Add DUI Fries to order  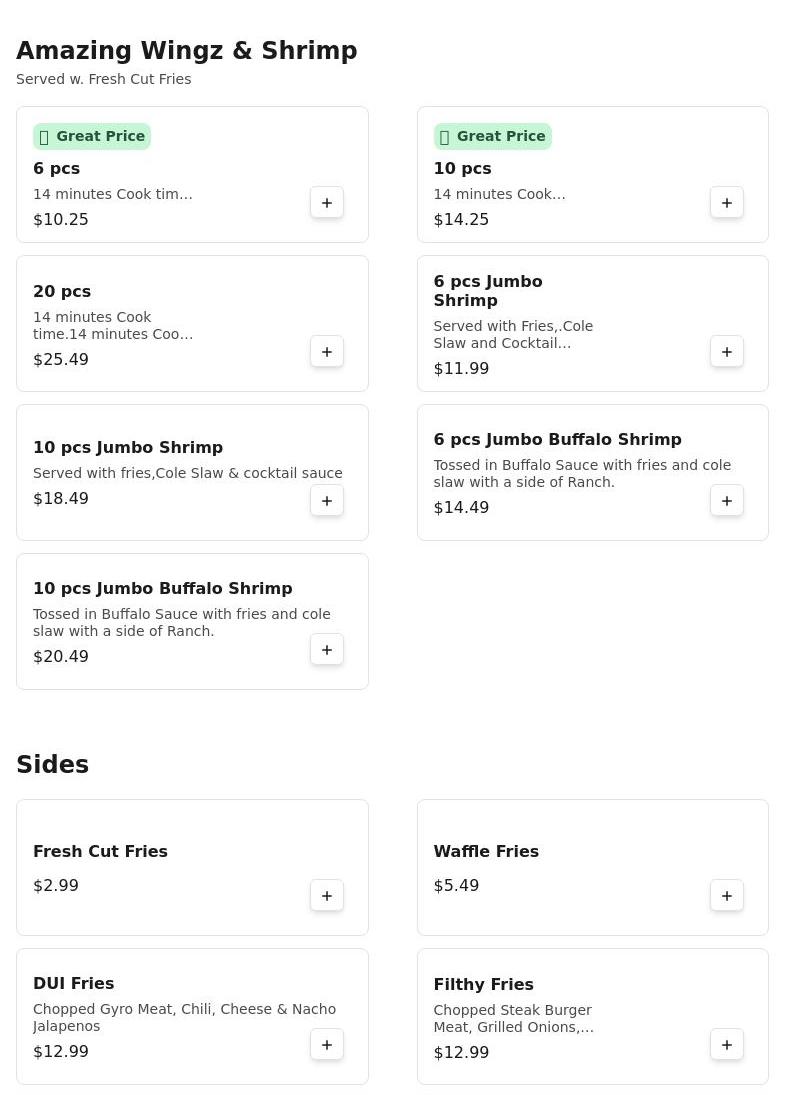pyautogui.click(x=327, y=1044)
